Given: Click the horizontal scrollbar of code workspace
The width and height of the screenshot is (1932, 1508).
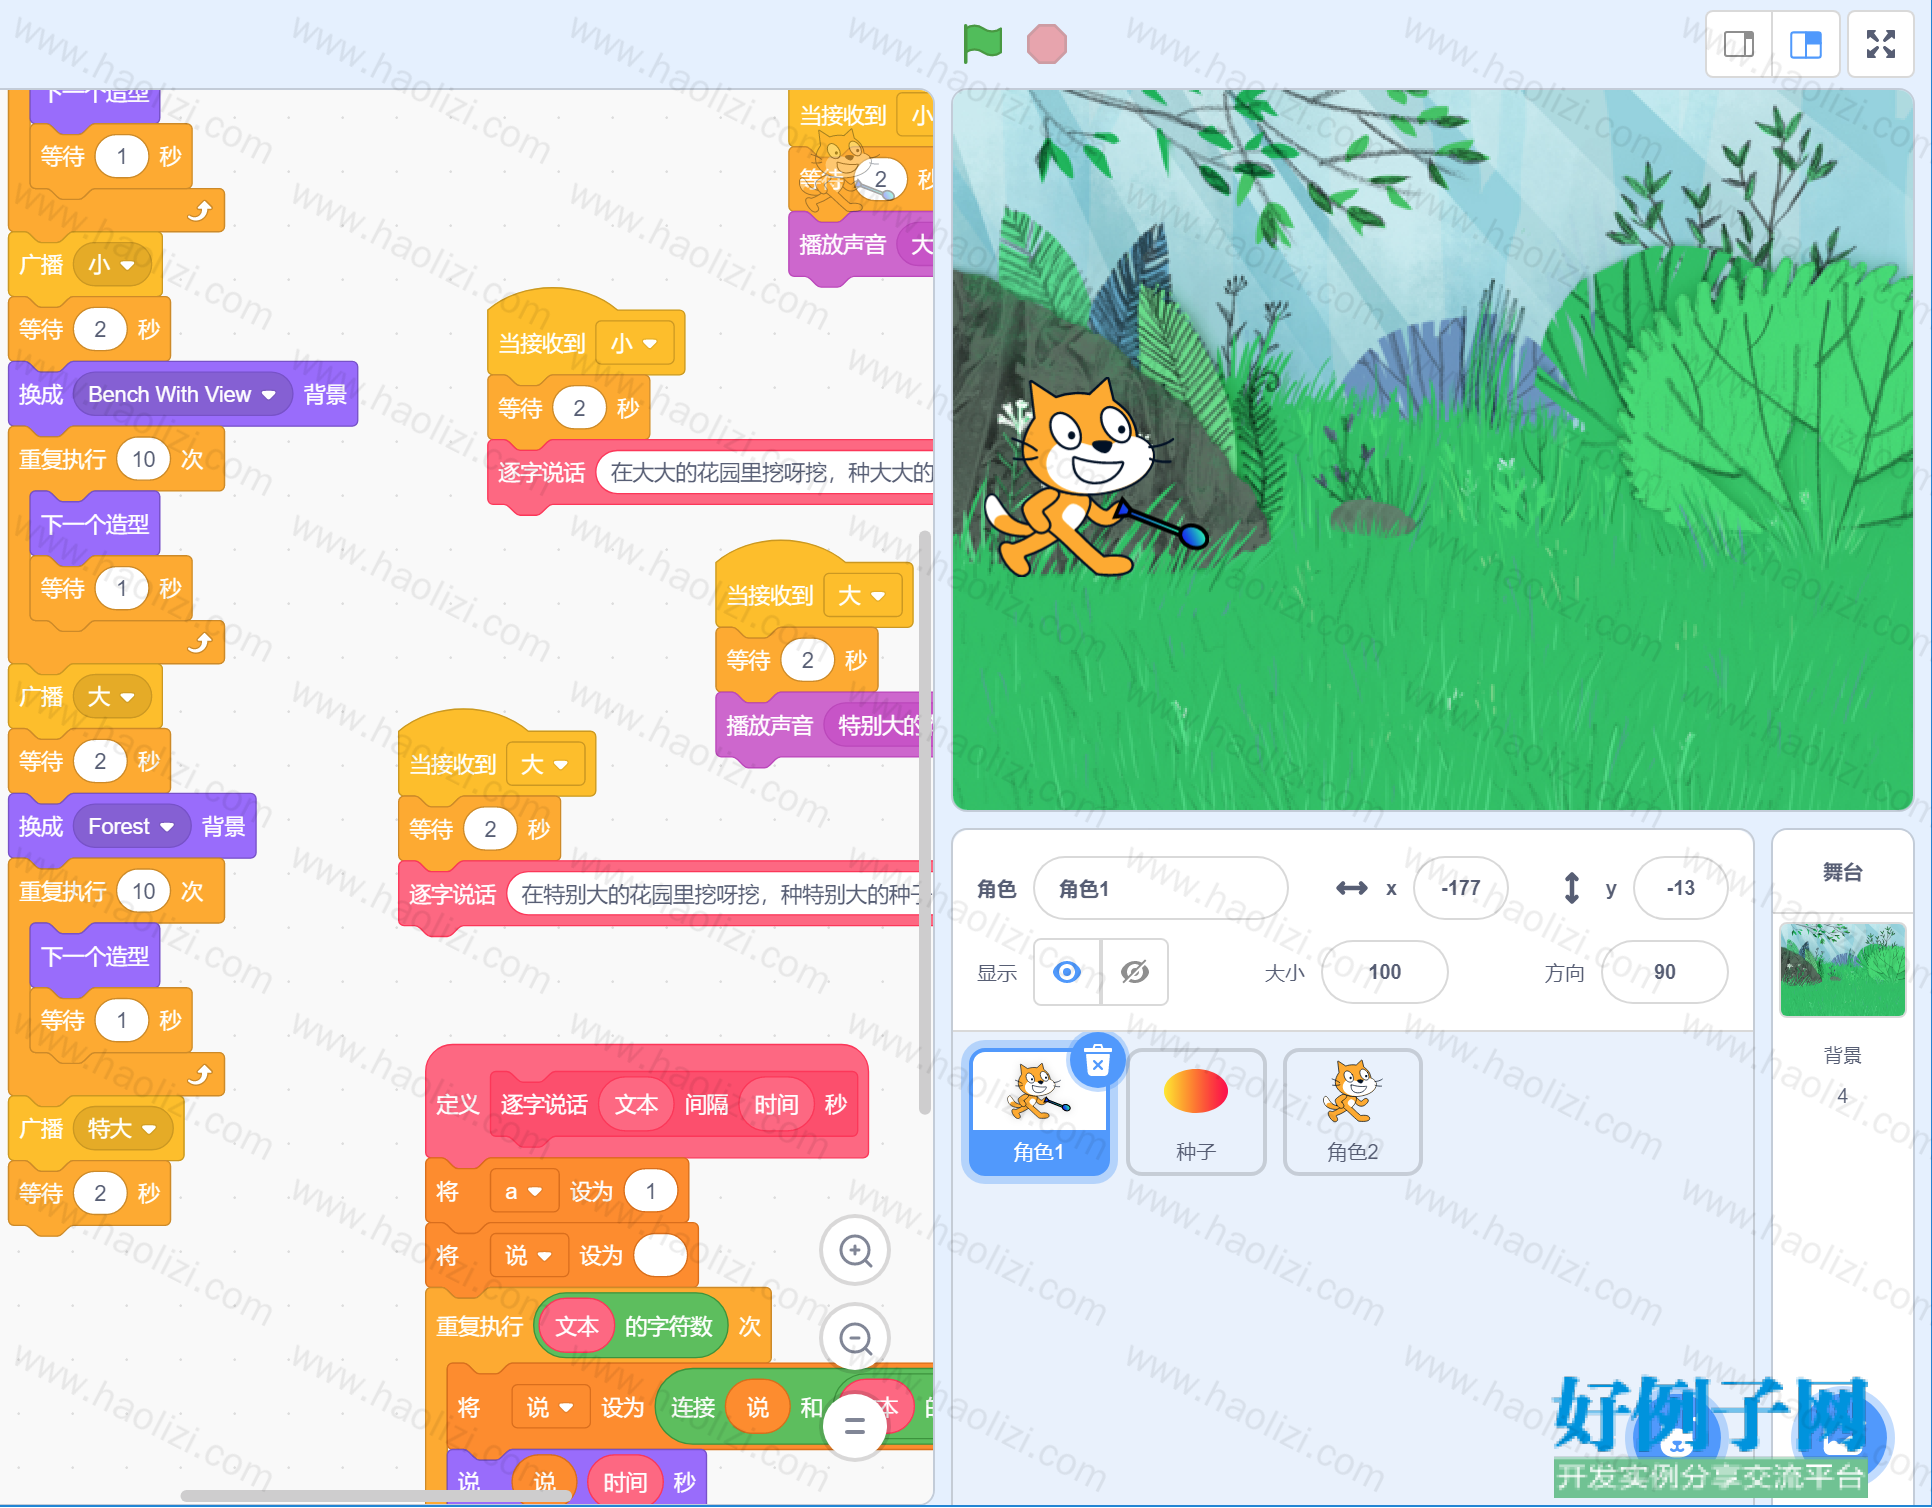Looking at the screenshot, I should pyautogui.click(x=376, y=1496).
